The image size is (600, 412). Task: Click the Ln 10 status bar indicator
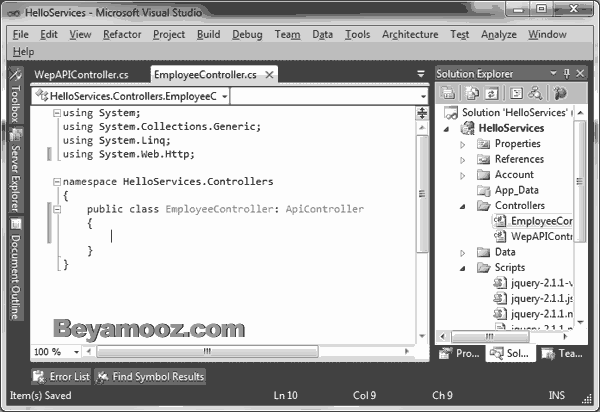coord(285,395)
